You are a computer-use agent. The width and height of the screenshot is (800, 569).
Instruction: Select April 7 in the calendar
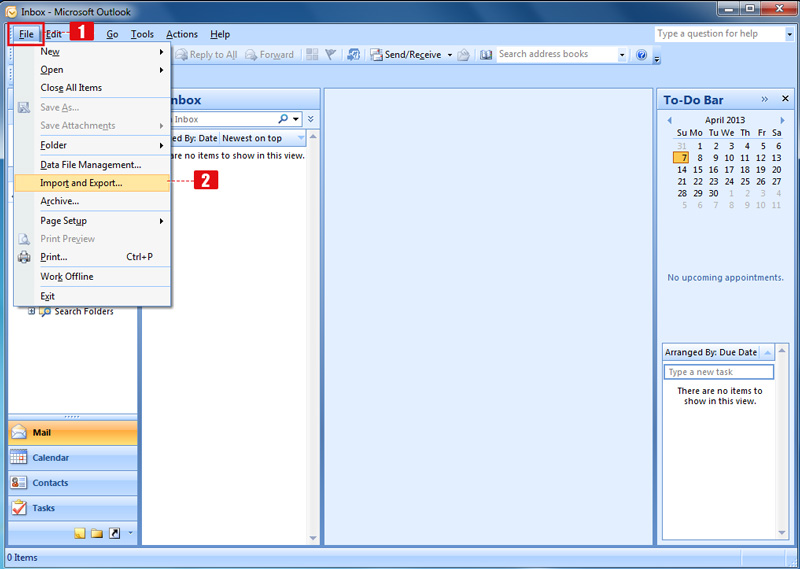click(x=681, y=158)
